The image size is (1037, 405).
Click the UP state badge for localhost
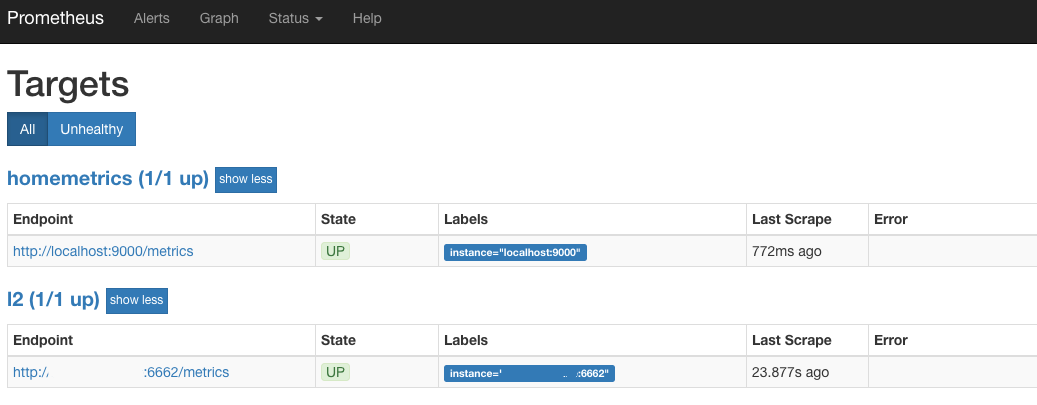(336, 251)
